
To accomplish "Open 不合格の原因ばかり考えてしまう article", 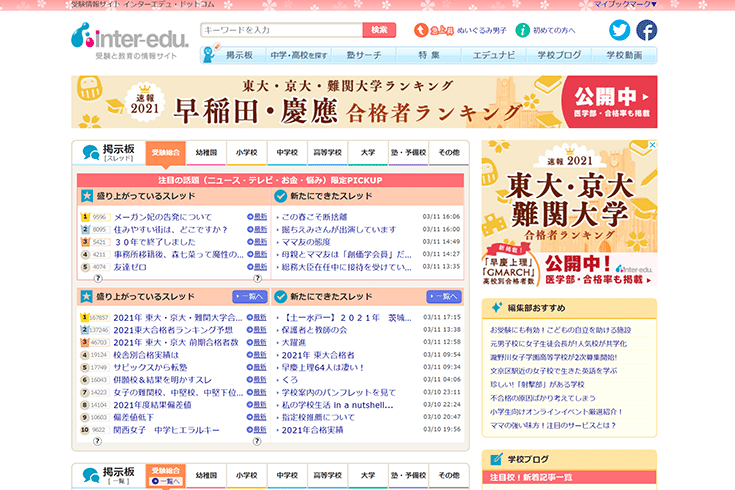I will tap(543, 398).
